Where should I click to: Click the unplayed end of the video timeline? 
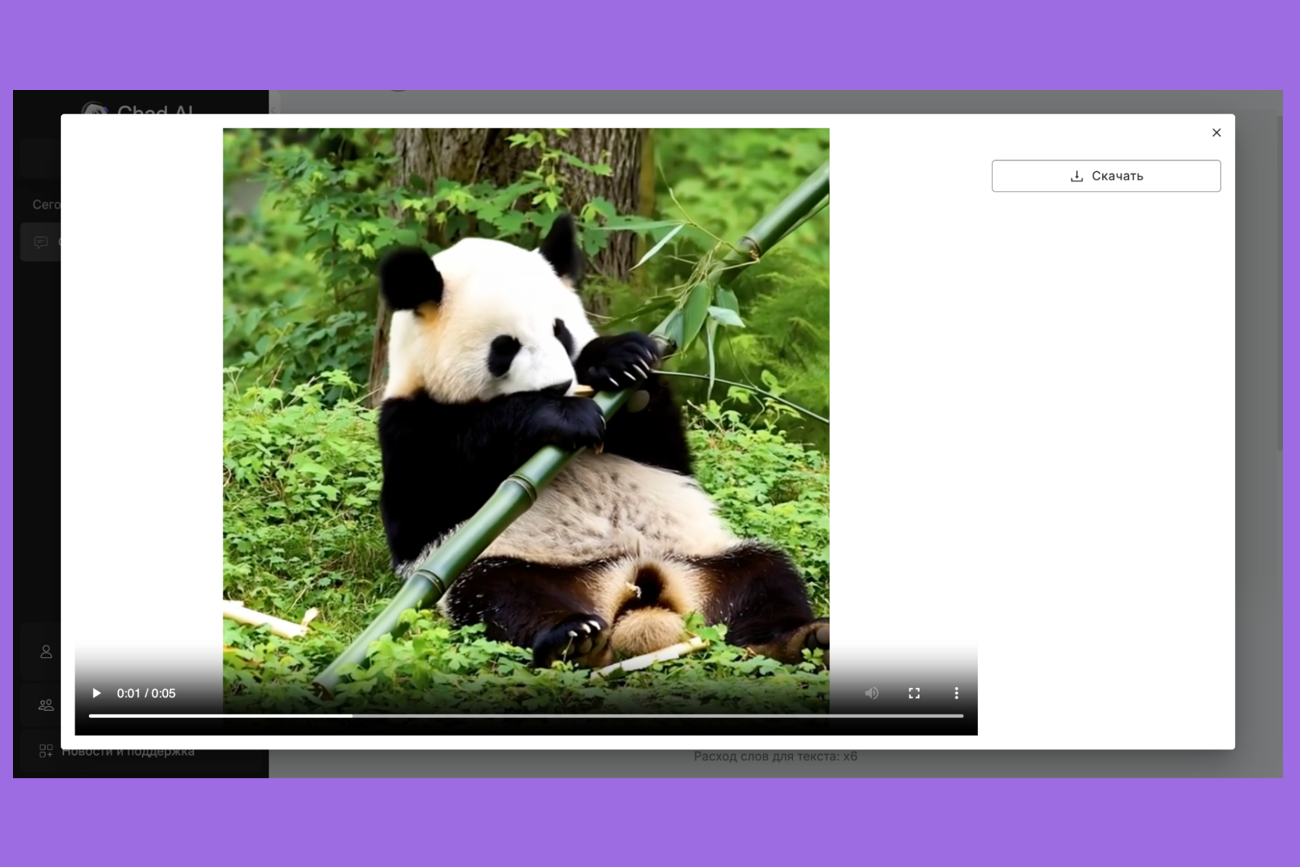[800, 716]
